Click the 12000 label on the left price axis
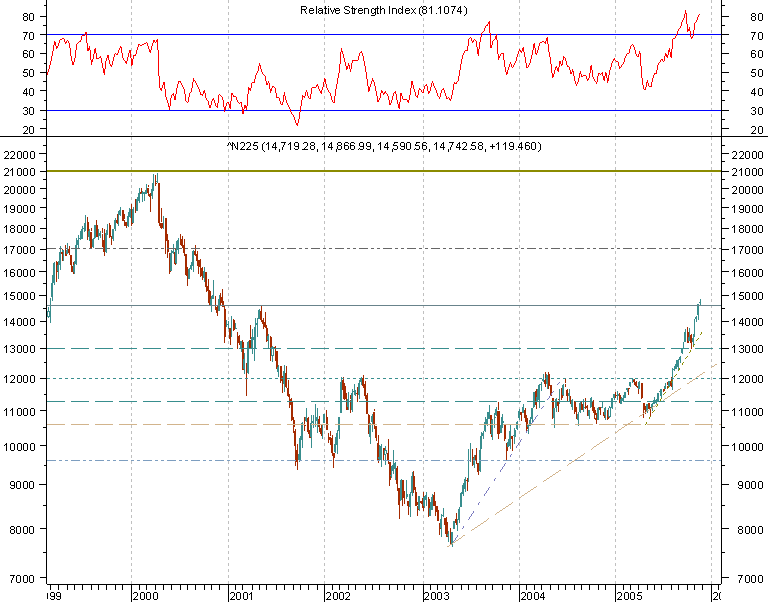Image resolution: width=768 pixels, height=602 pixels. click(x=20, y=379)
